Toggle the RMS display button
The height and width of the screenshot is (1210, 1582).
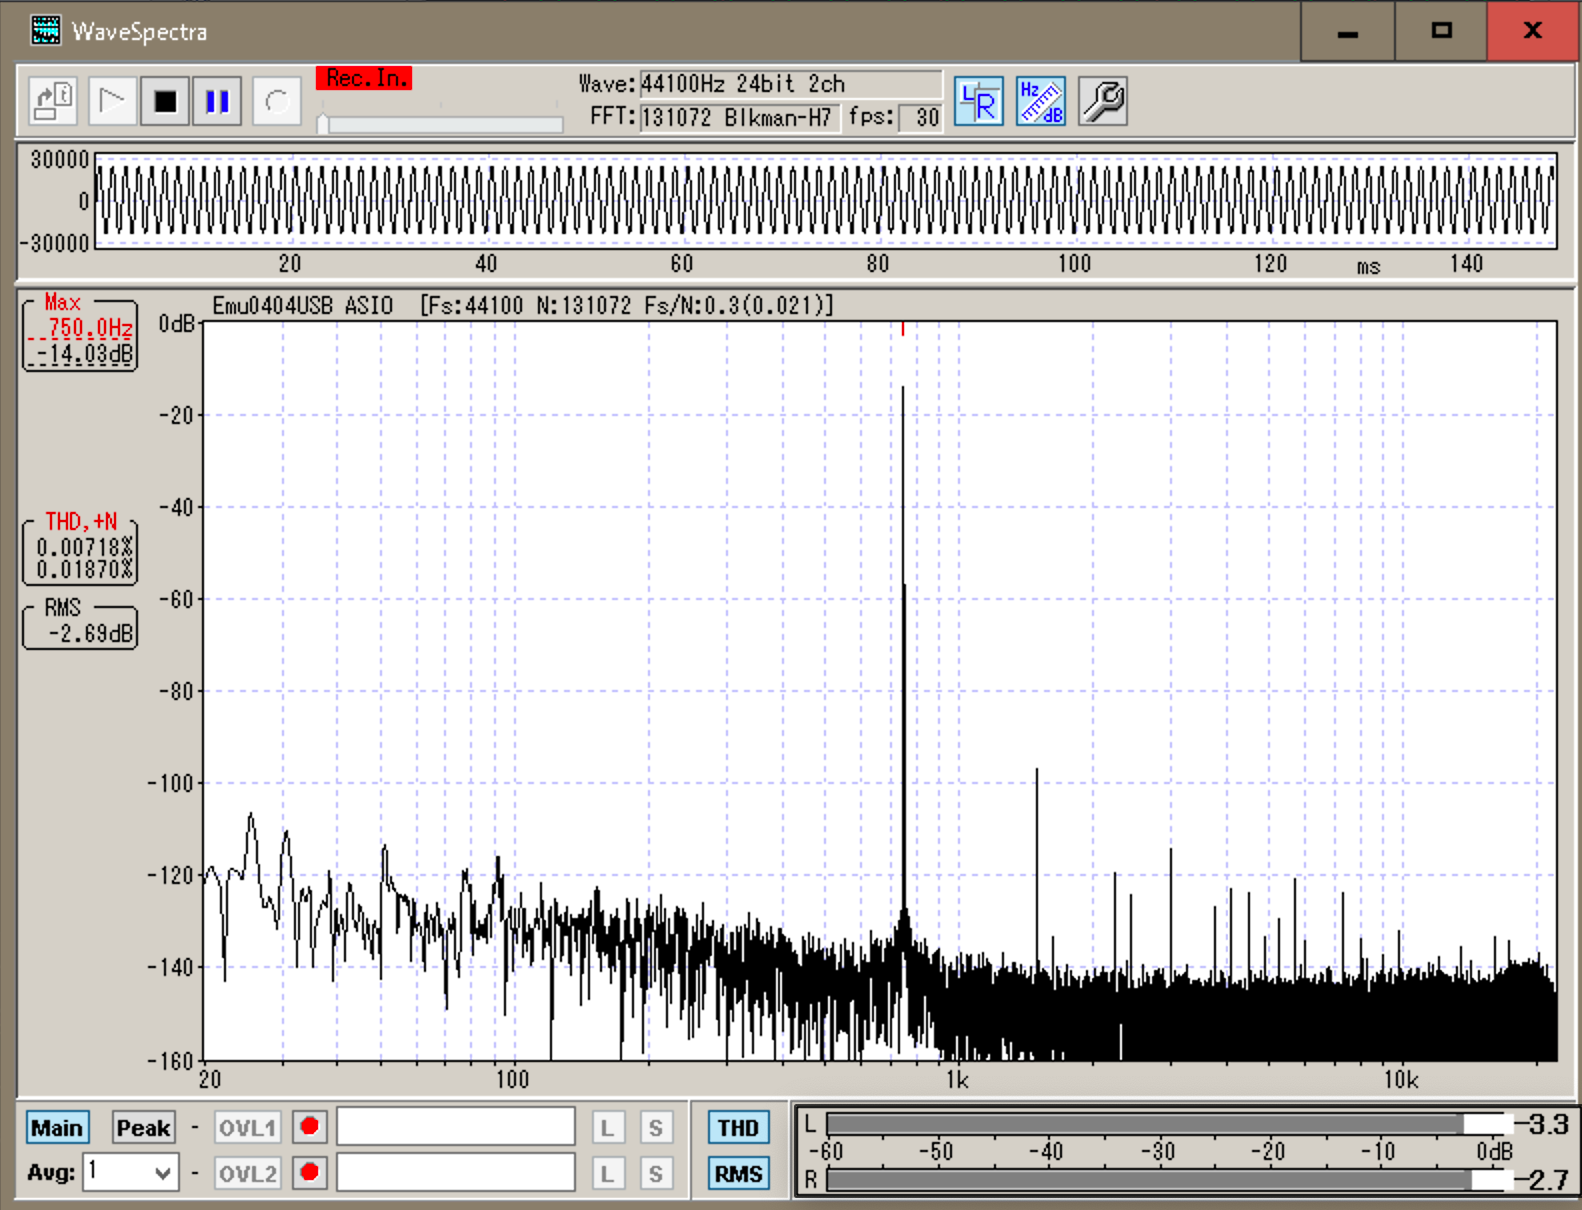click(x=738, y=1174)
